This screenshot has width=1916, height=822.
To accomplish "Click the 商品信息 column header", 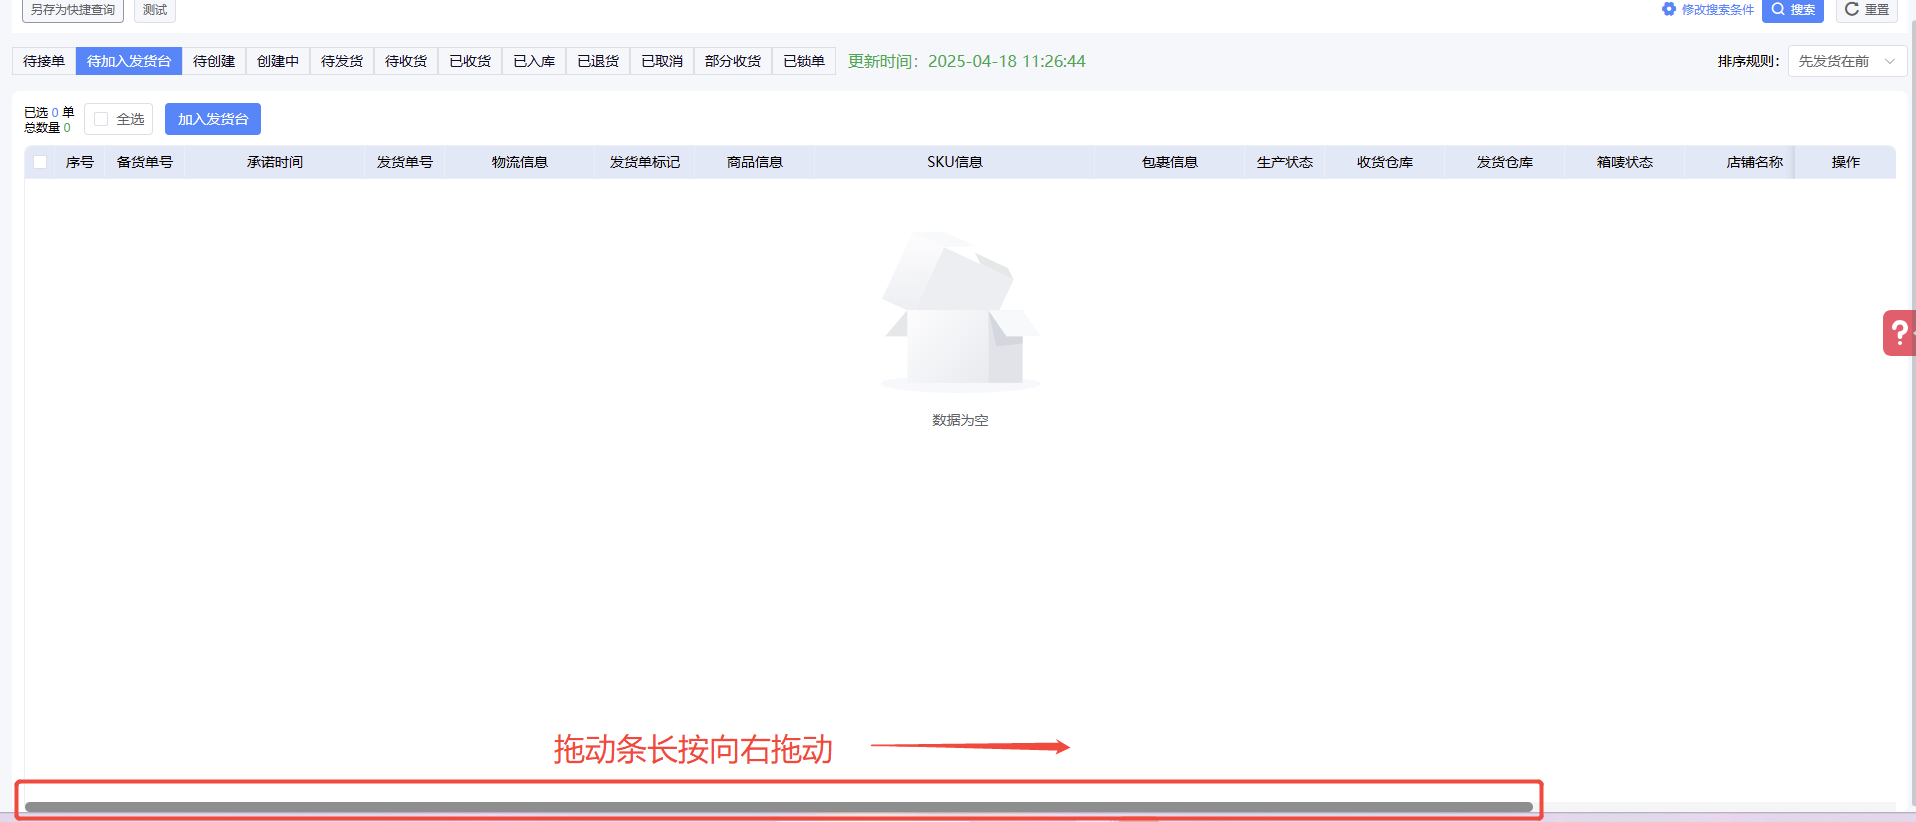I will 755,162.
